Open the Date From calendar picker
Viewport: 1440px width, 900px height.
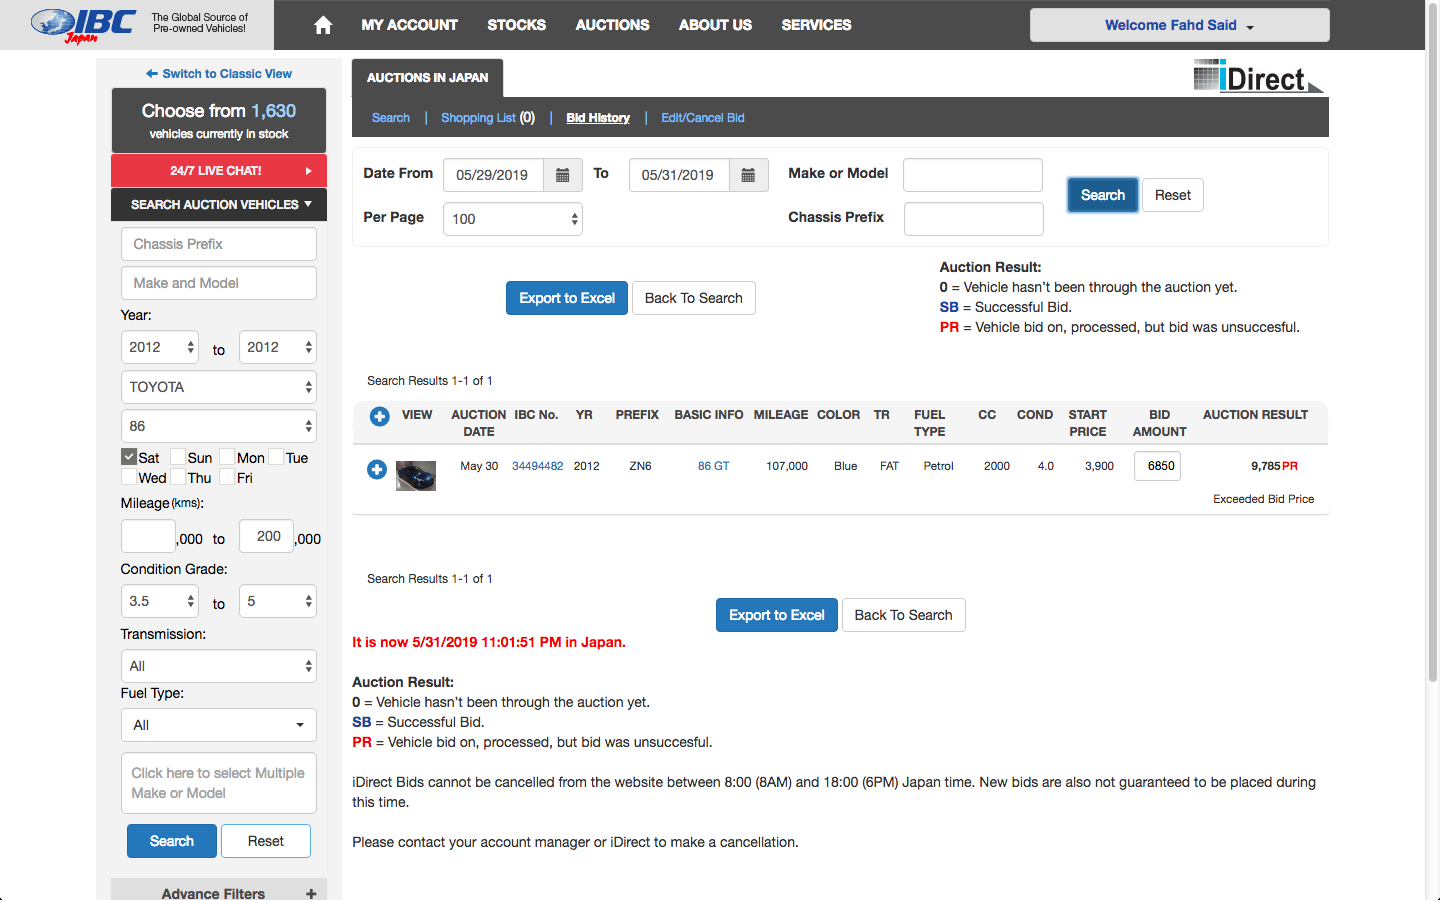point(563,175)
